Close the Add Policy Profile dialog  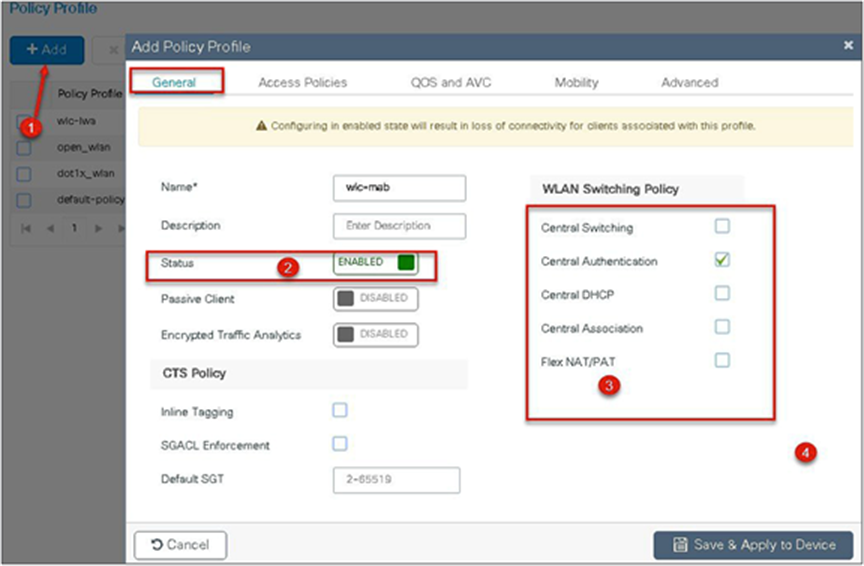click(x=848, y=46)
